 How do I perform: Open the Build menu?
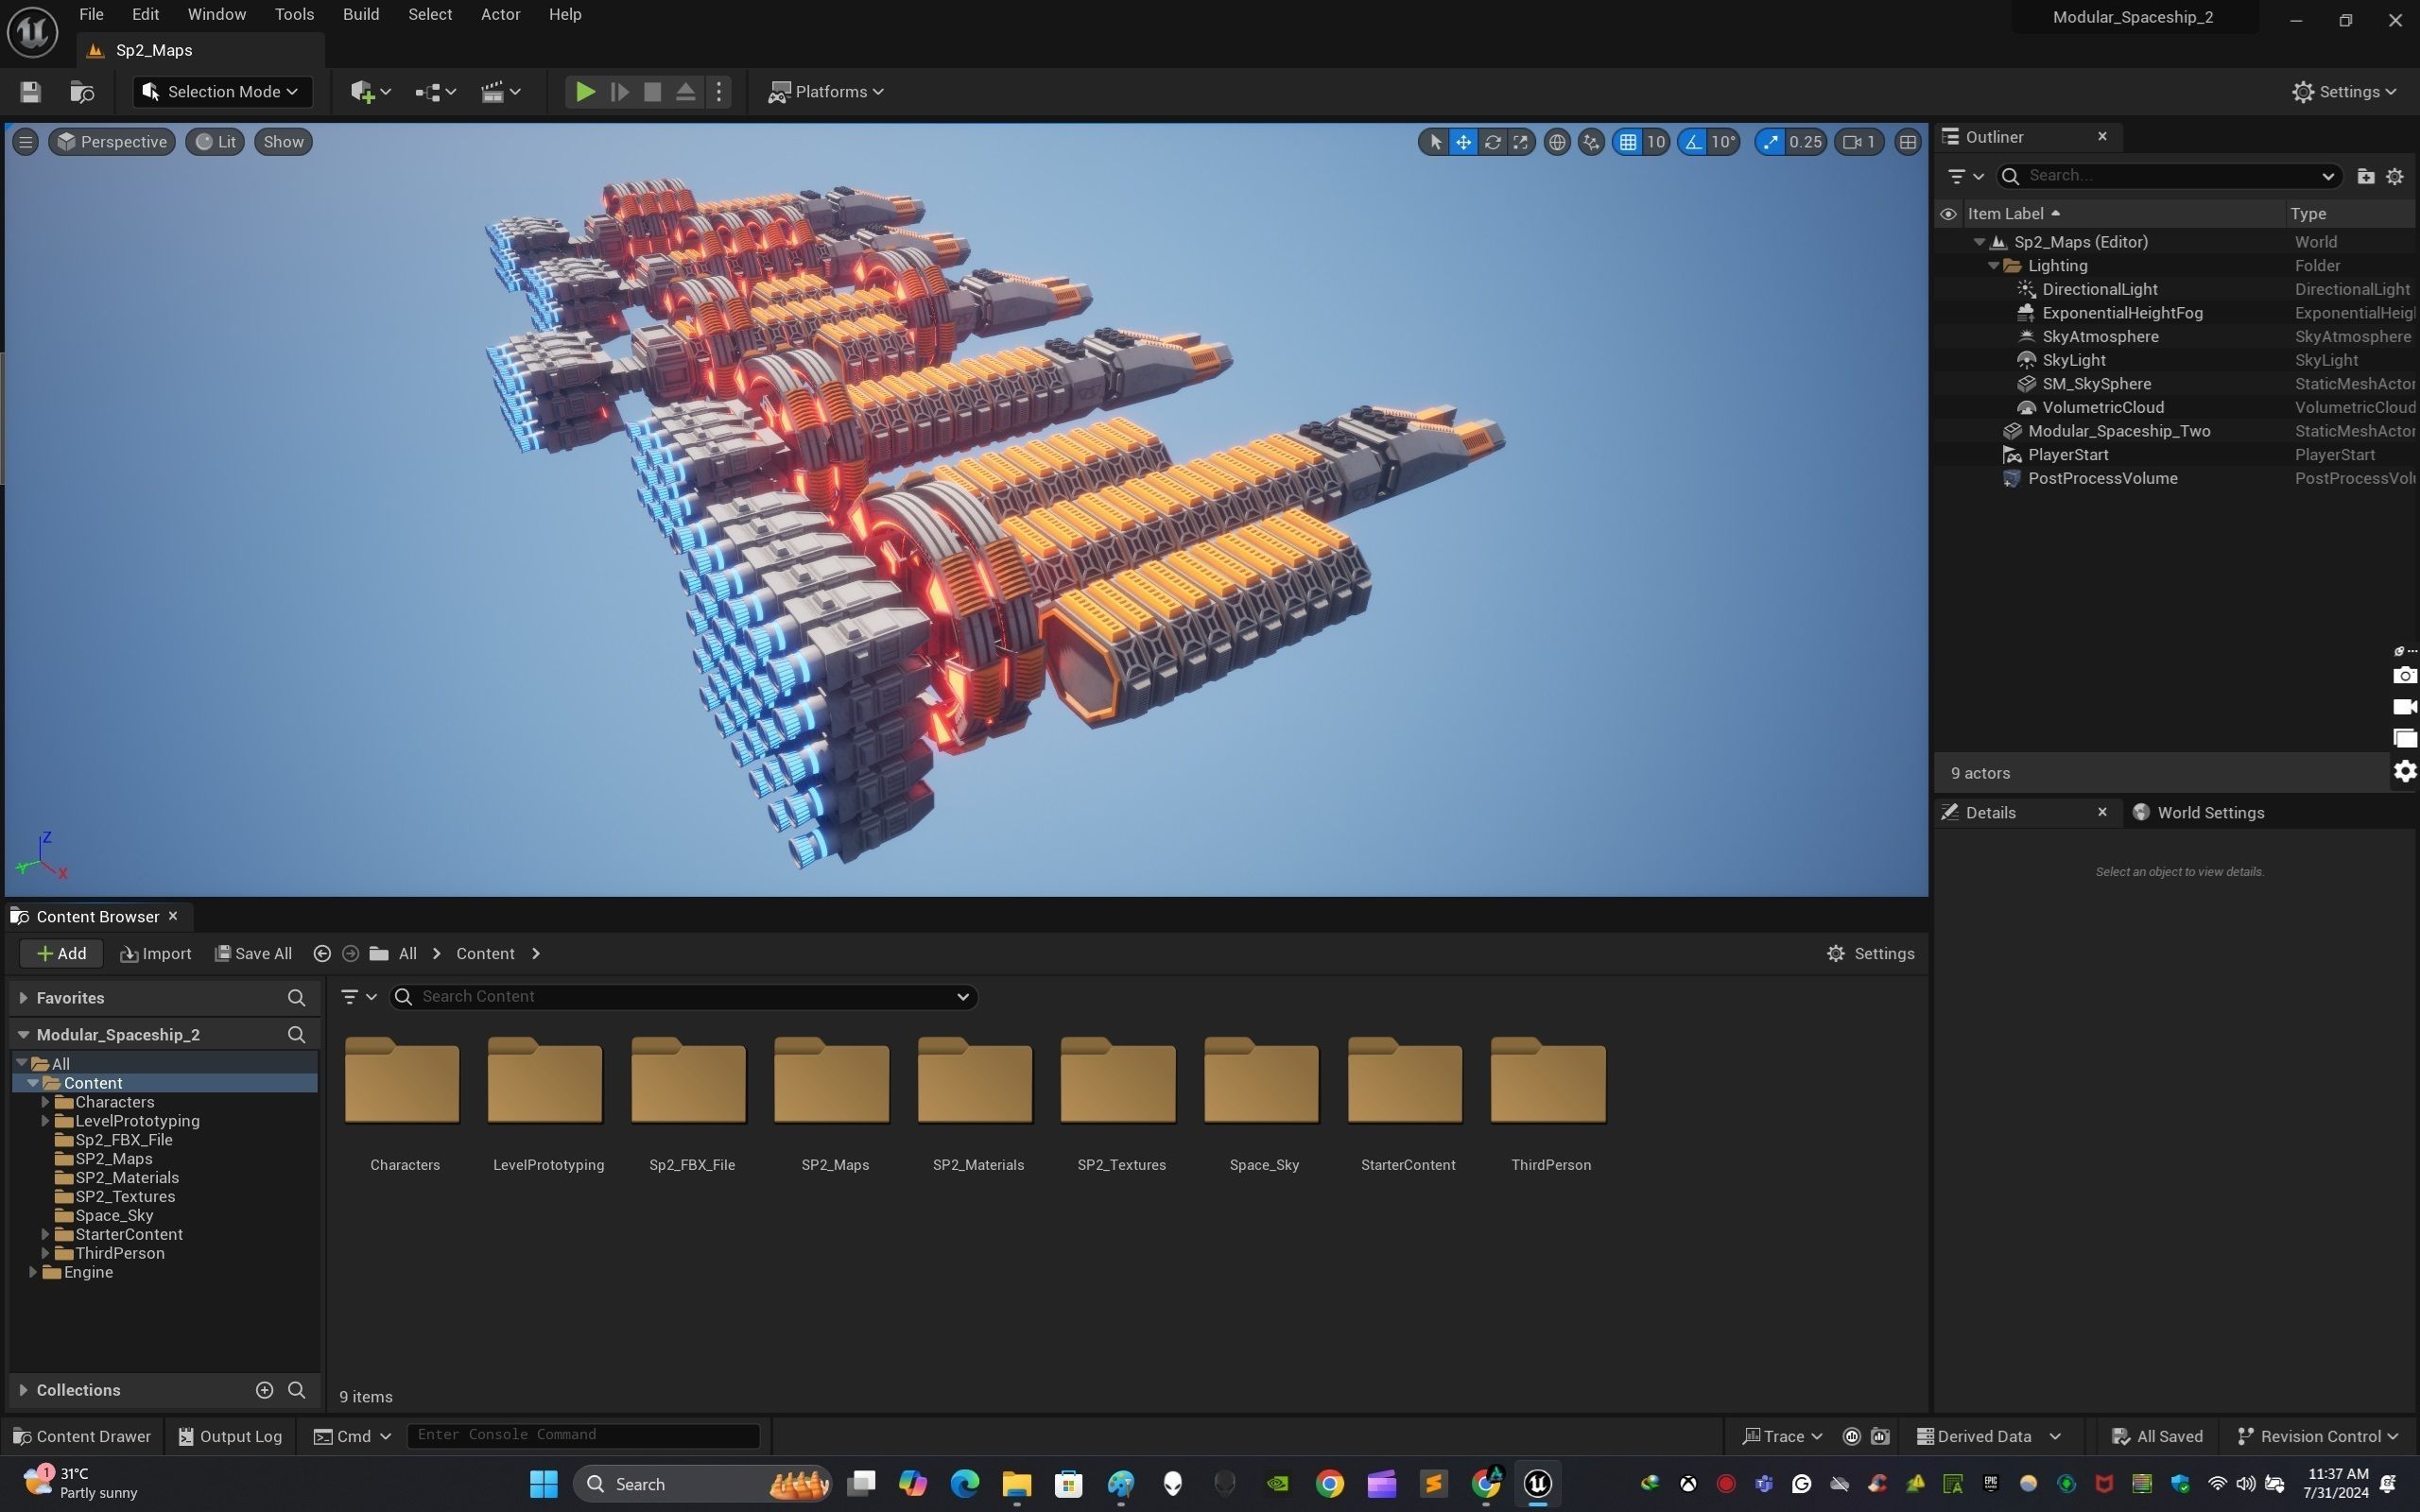click(361, 14)
